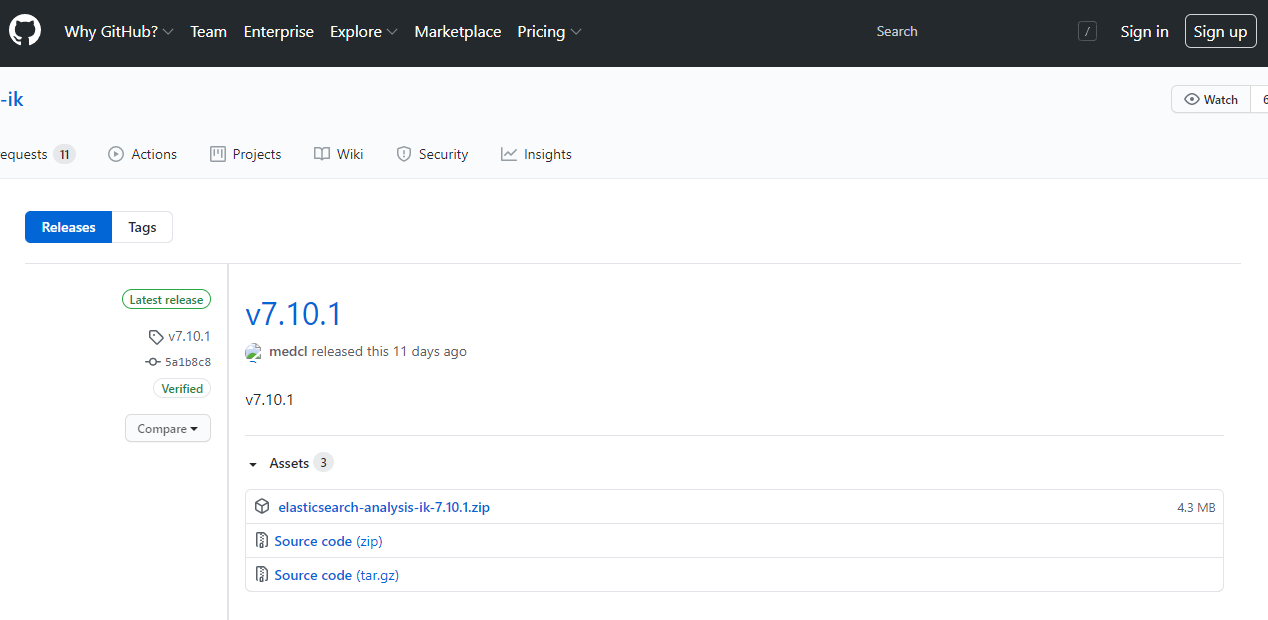Click file-zip icon next to Source code (tar.gz)

(x=262, y=574)
